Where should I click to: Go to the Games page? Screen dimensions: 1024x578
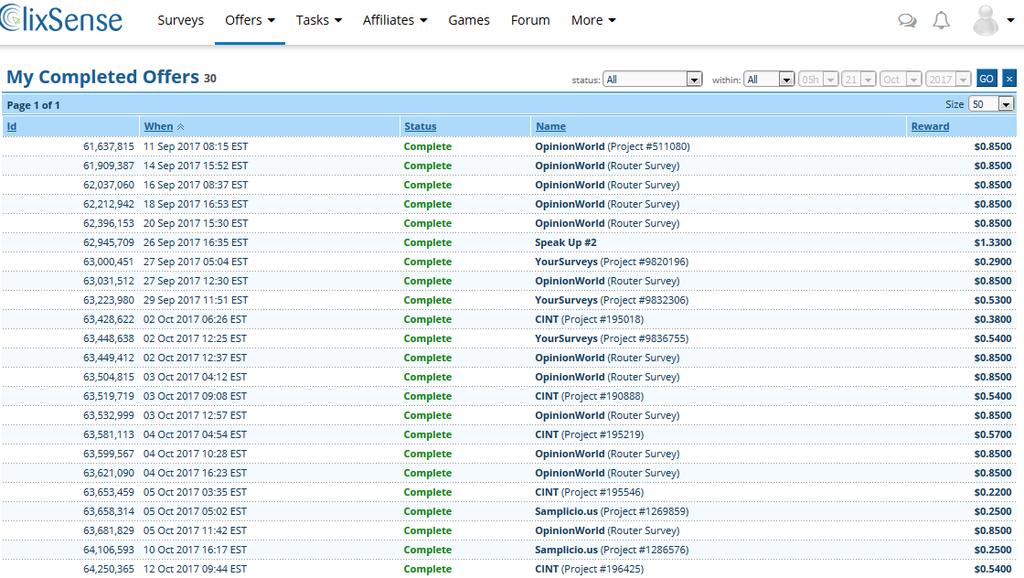468,20
